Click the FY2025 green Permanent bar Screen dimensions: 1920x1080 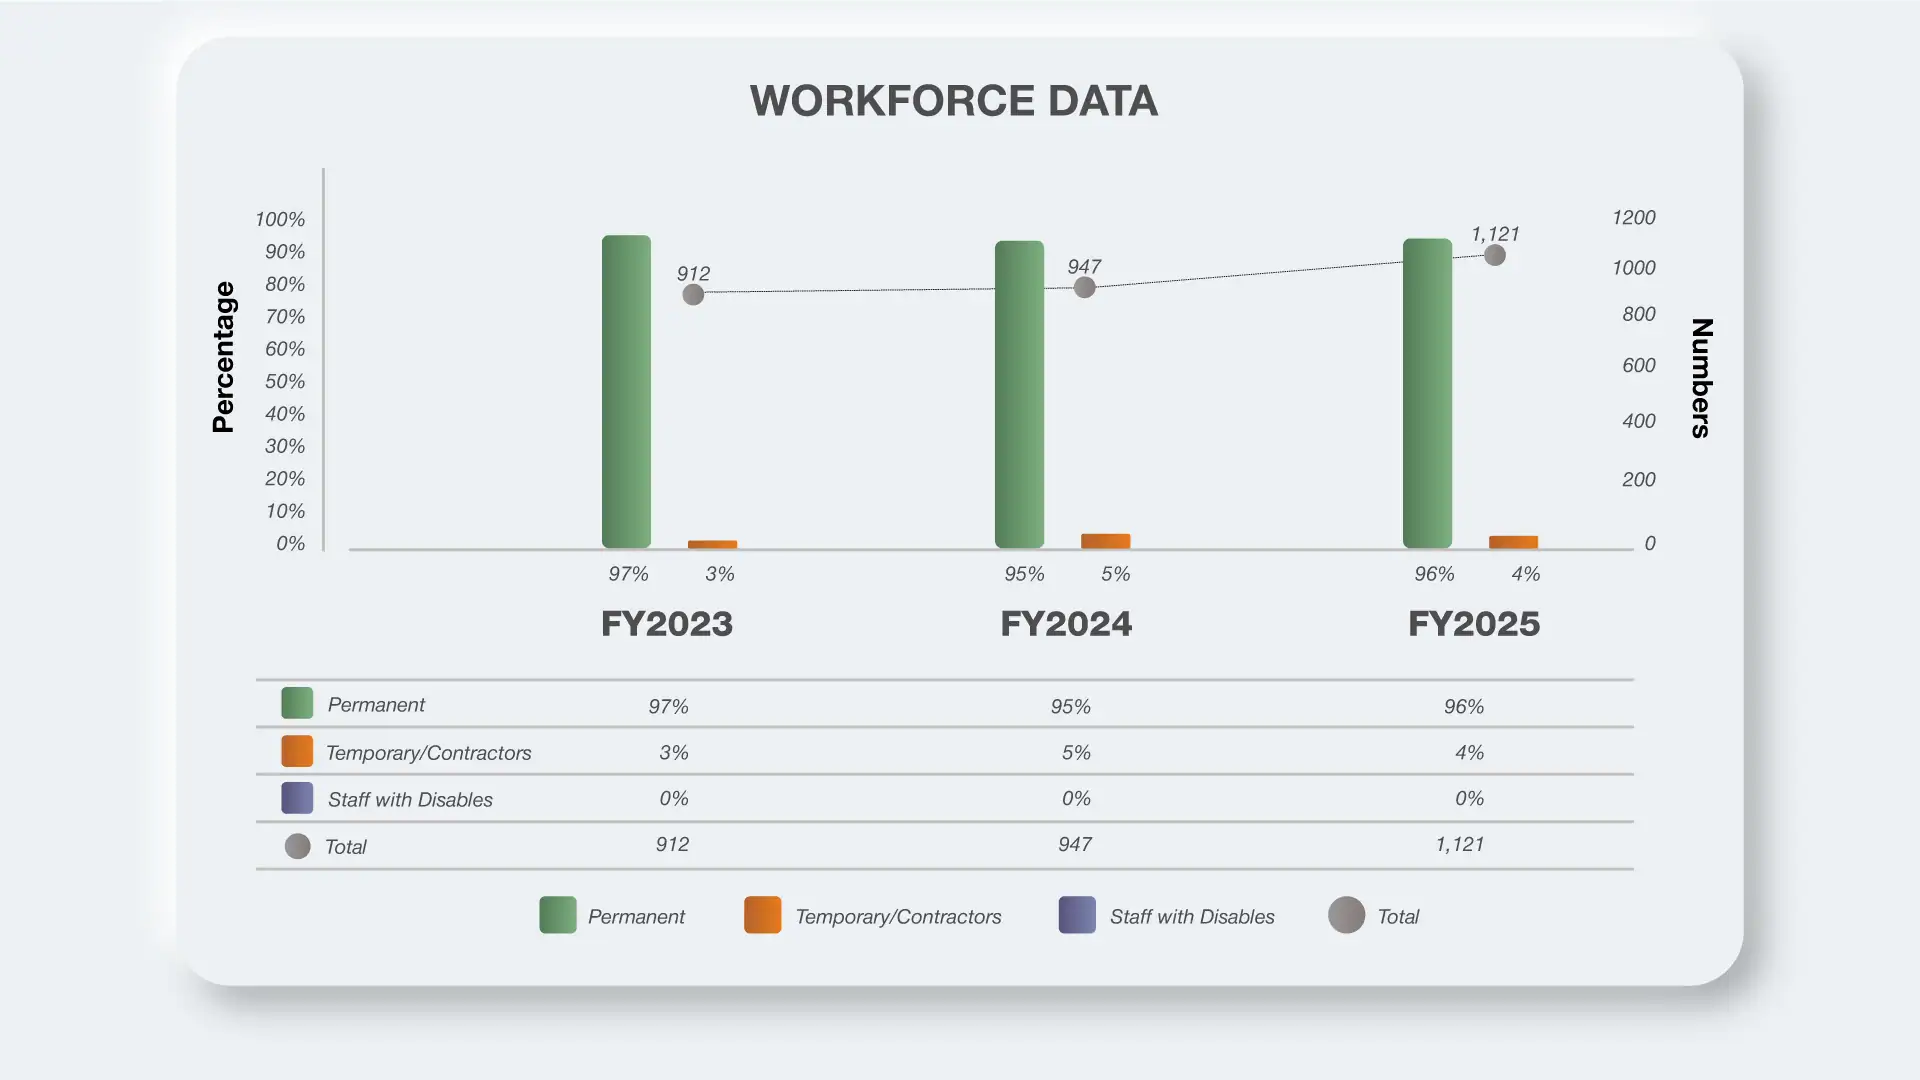click(x=1427, y=393)
